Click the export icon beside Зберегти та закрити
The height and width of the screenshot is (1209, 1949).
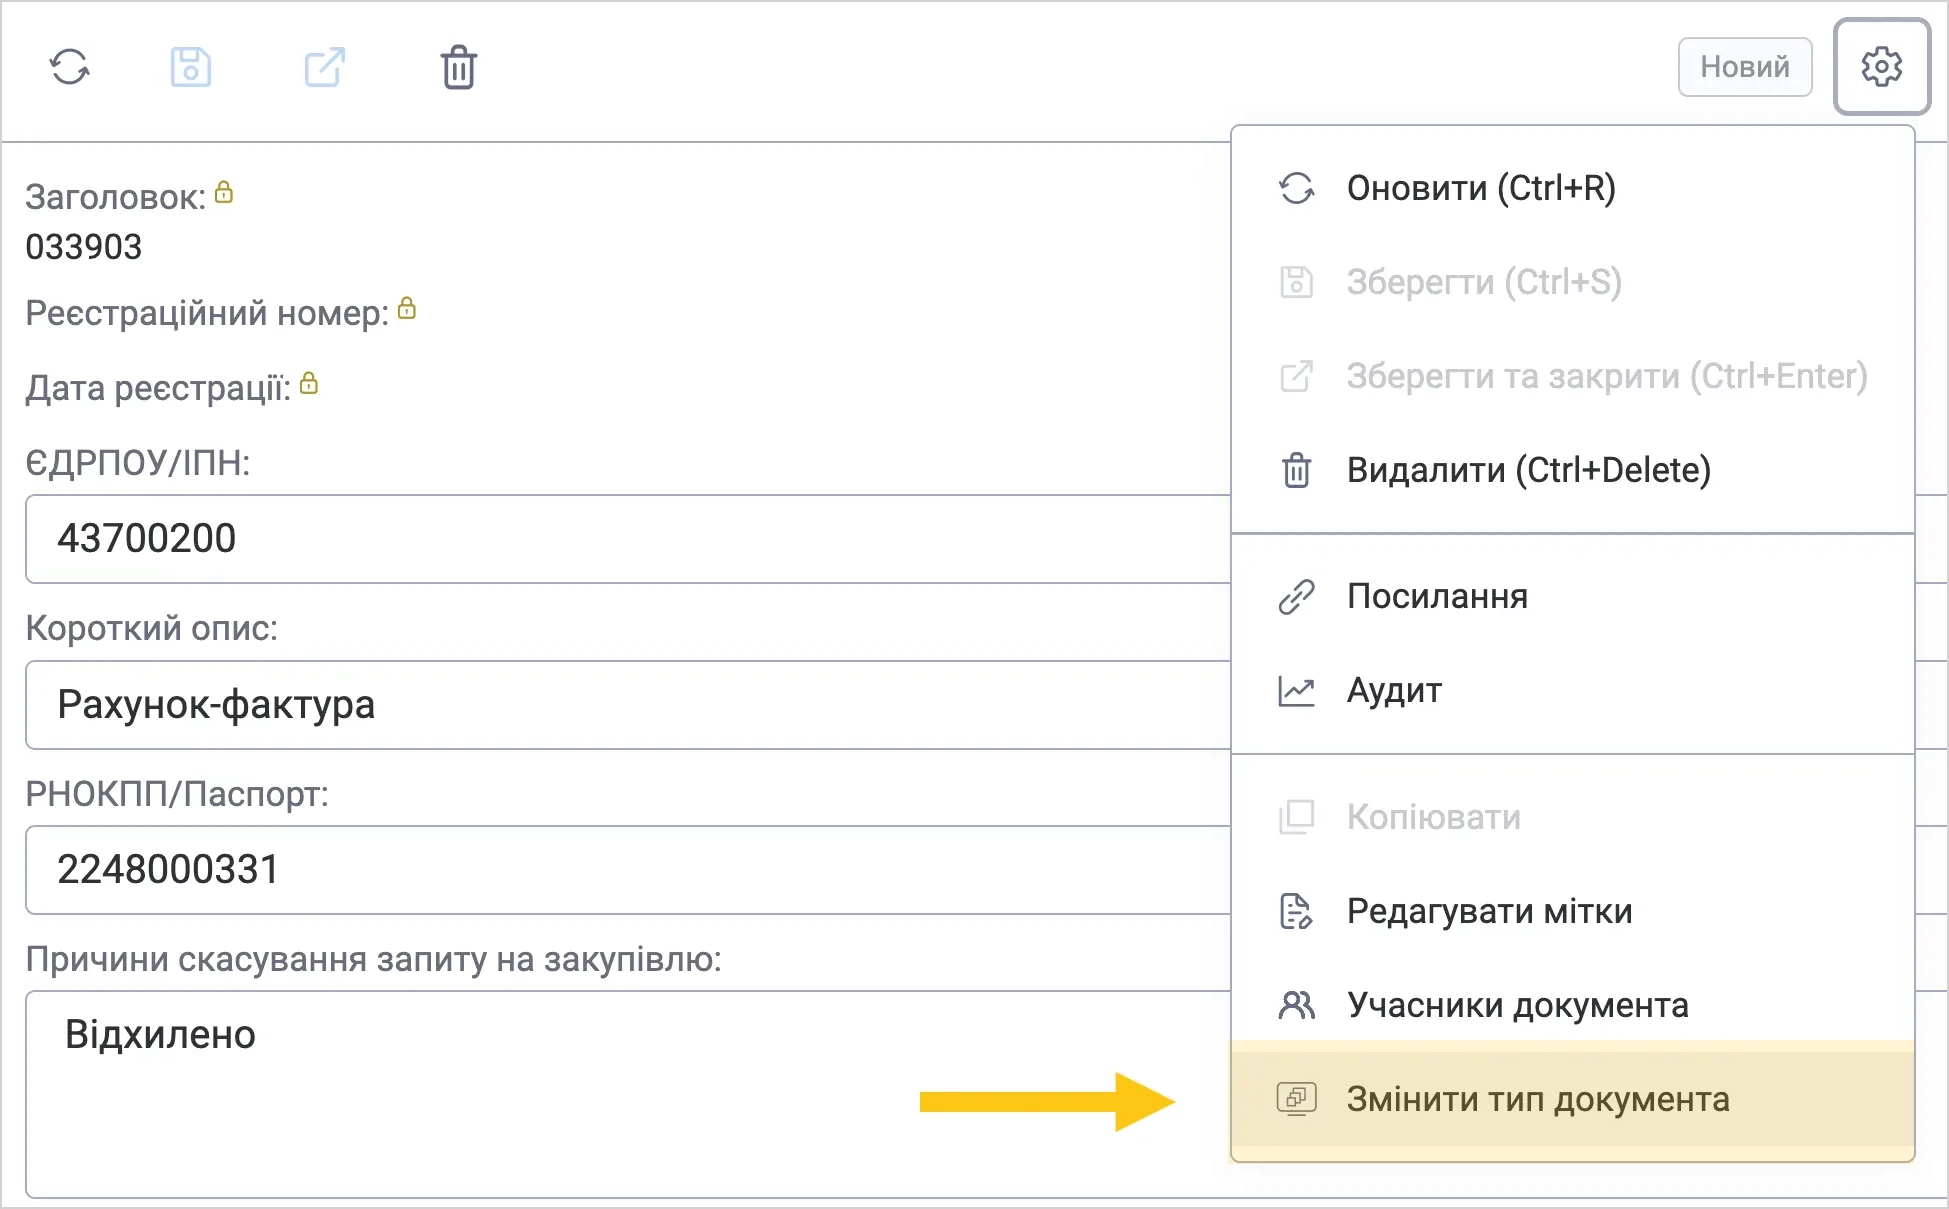click(x=1297, y=376)
